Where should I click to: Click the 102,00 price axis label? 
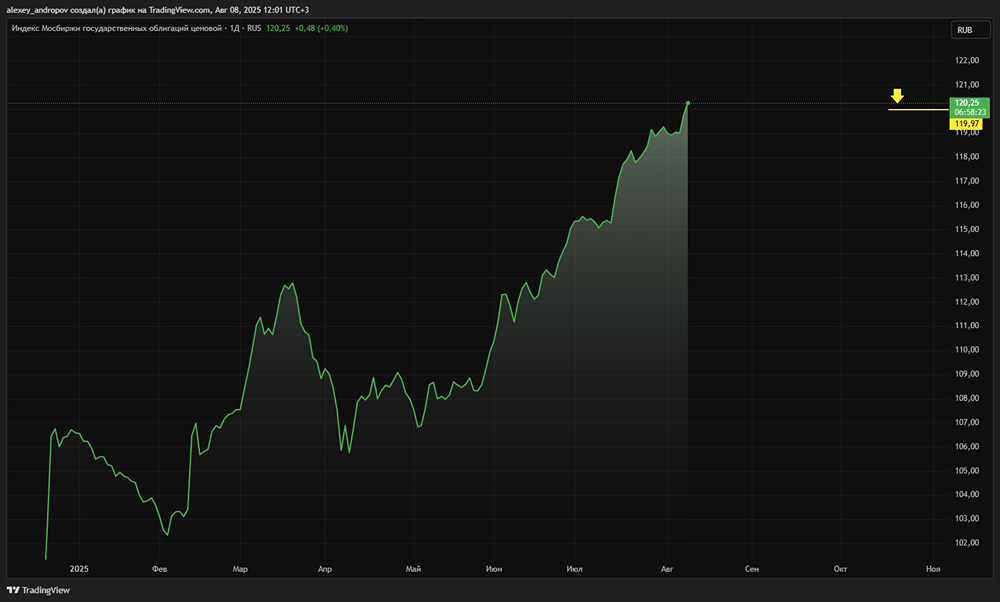(967, 543)
